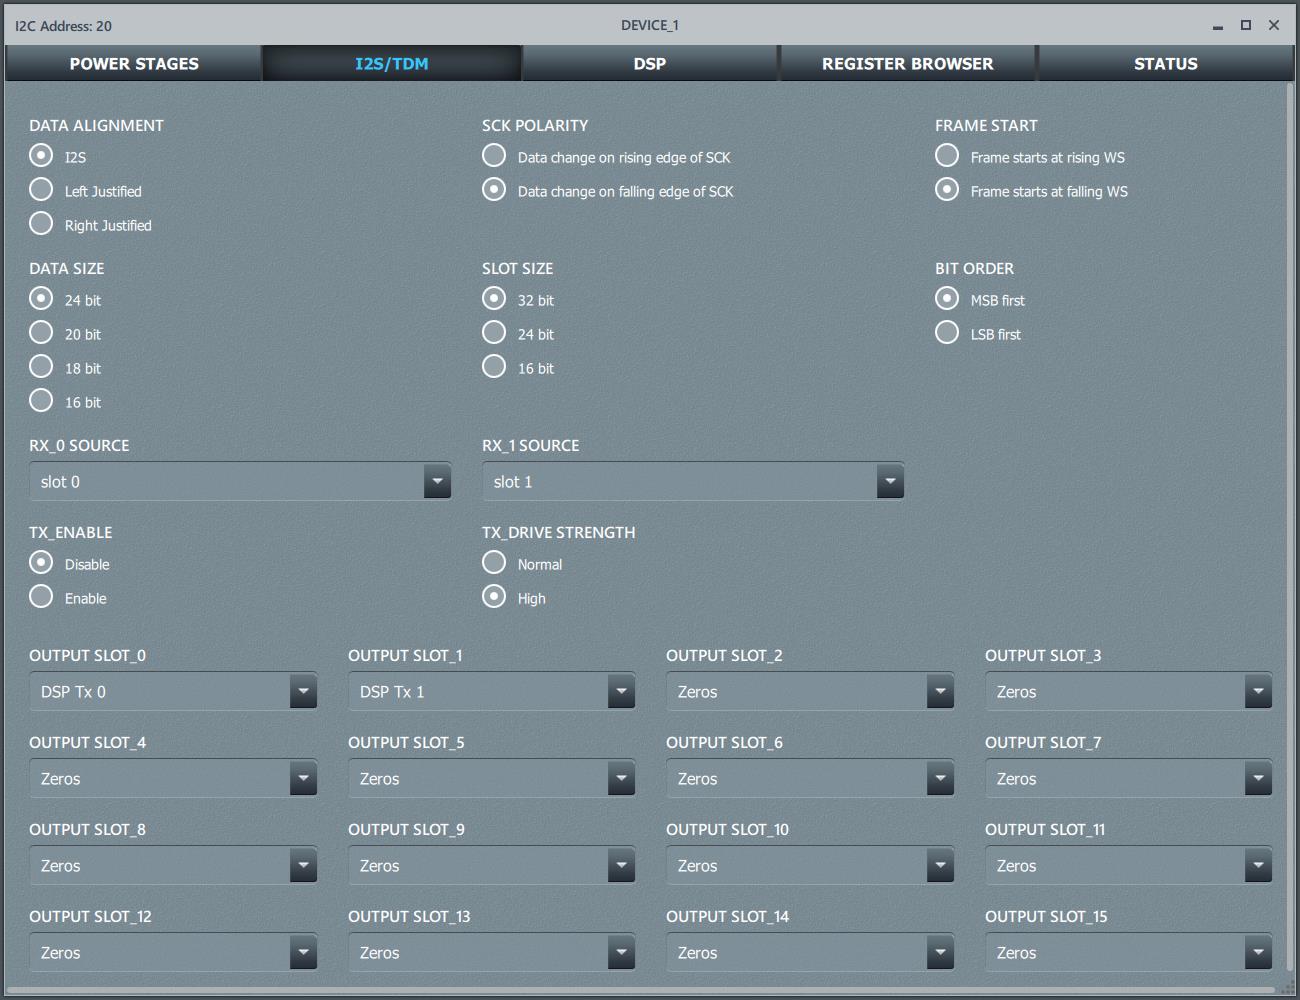
Task: Select Left Justified data alignment
Action: 41,190
